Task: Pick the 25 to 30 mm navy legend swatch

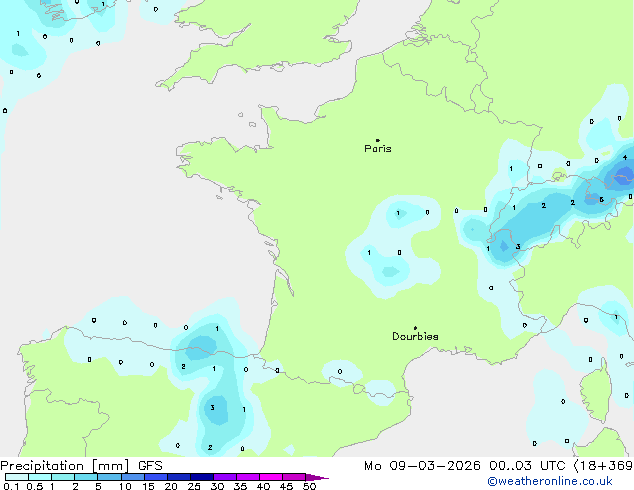Action: (x=202, y=477)
